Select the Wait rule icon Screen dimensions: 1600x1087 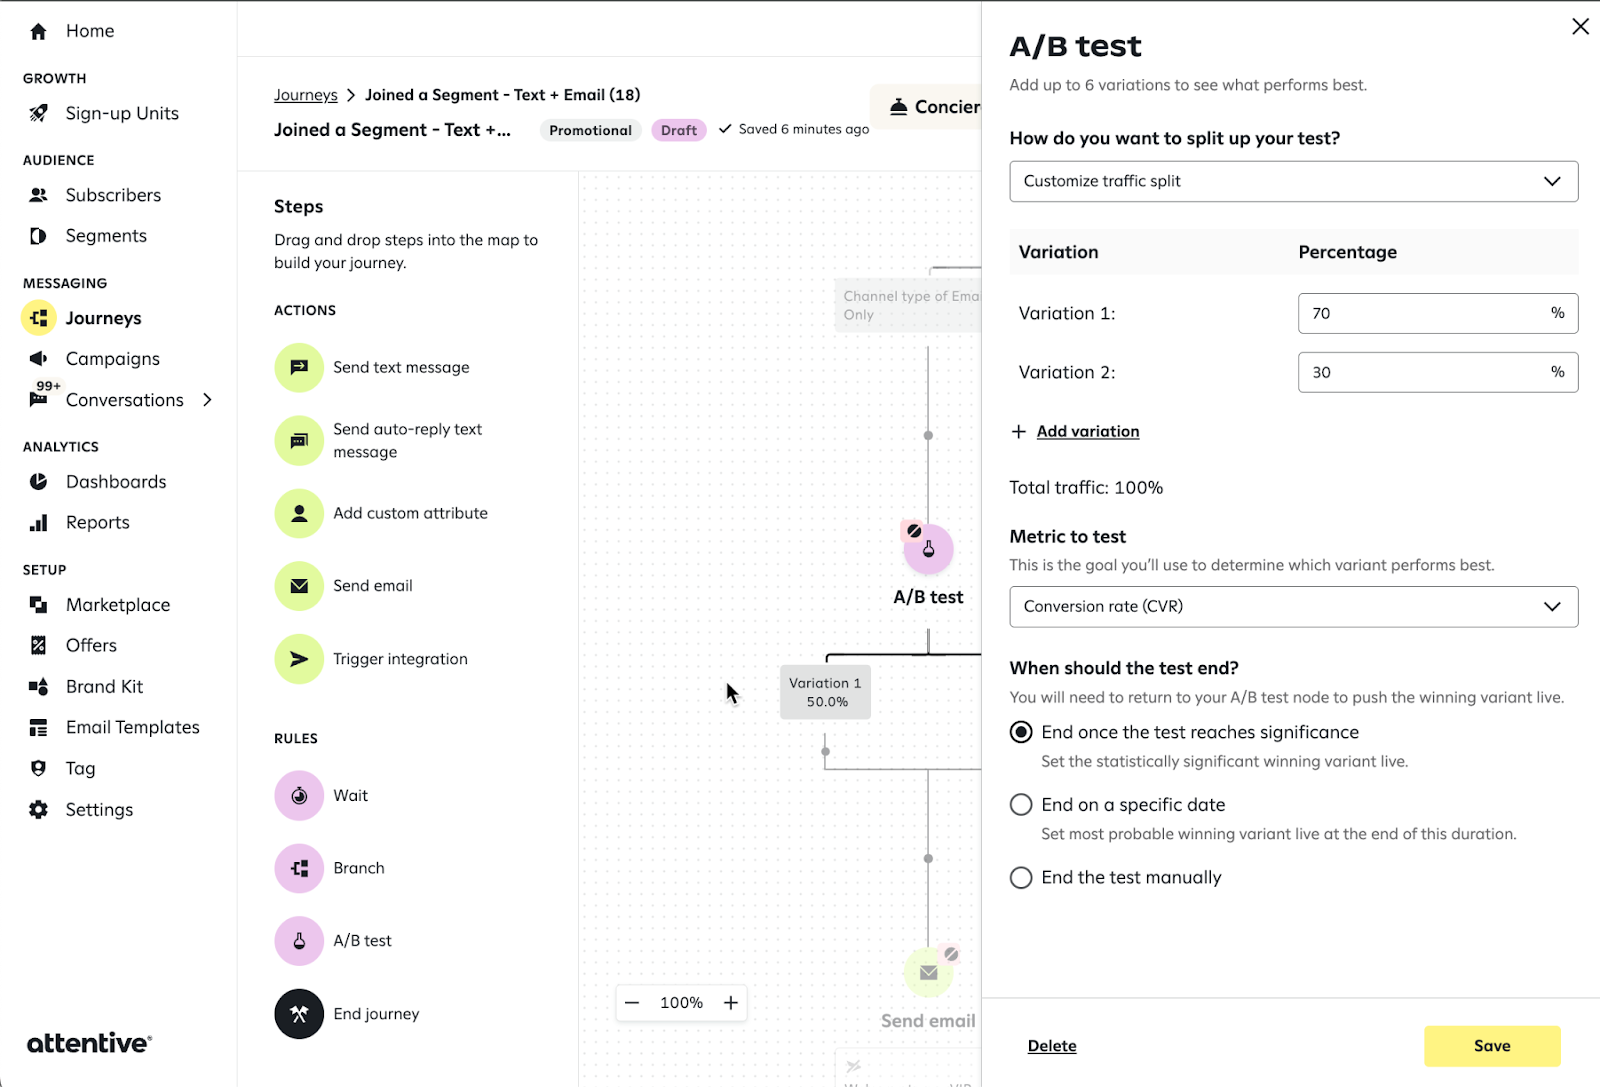coord(299,796)
